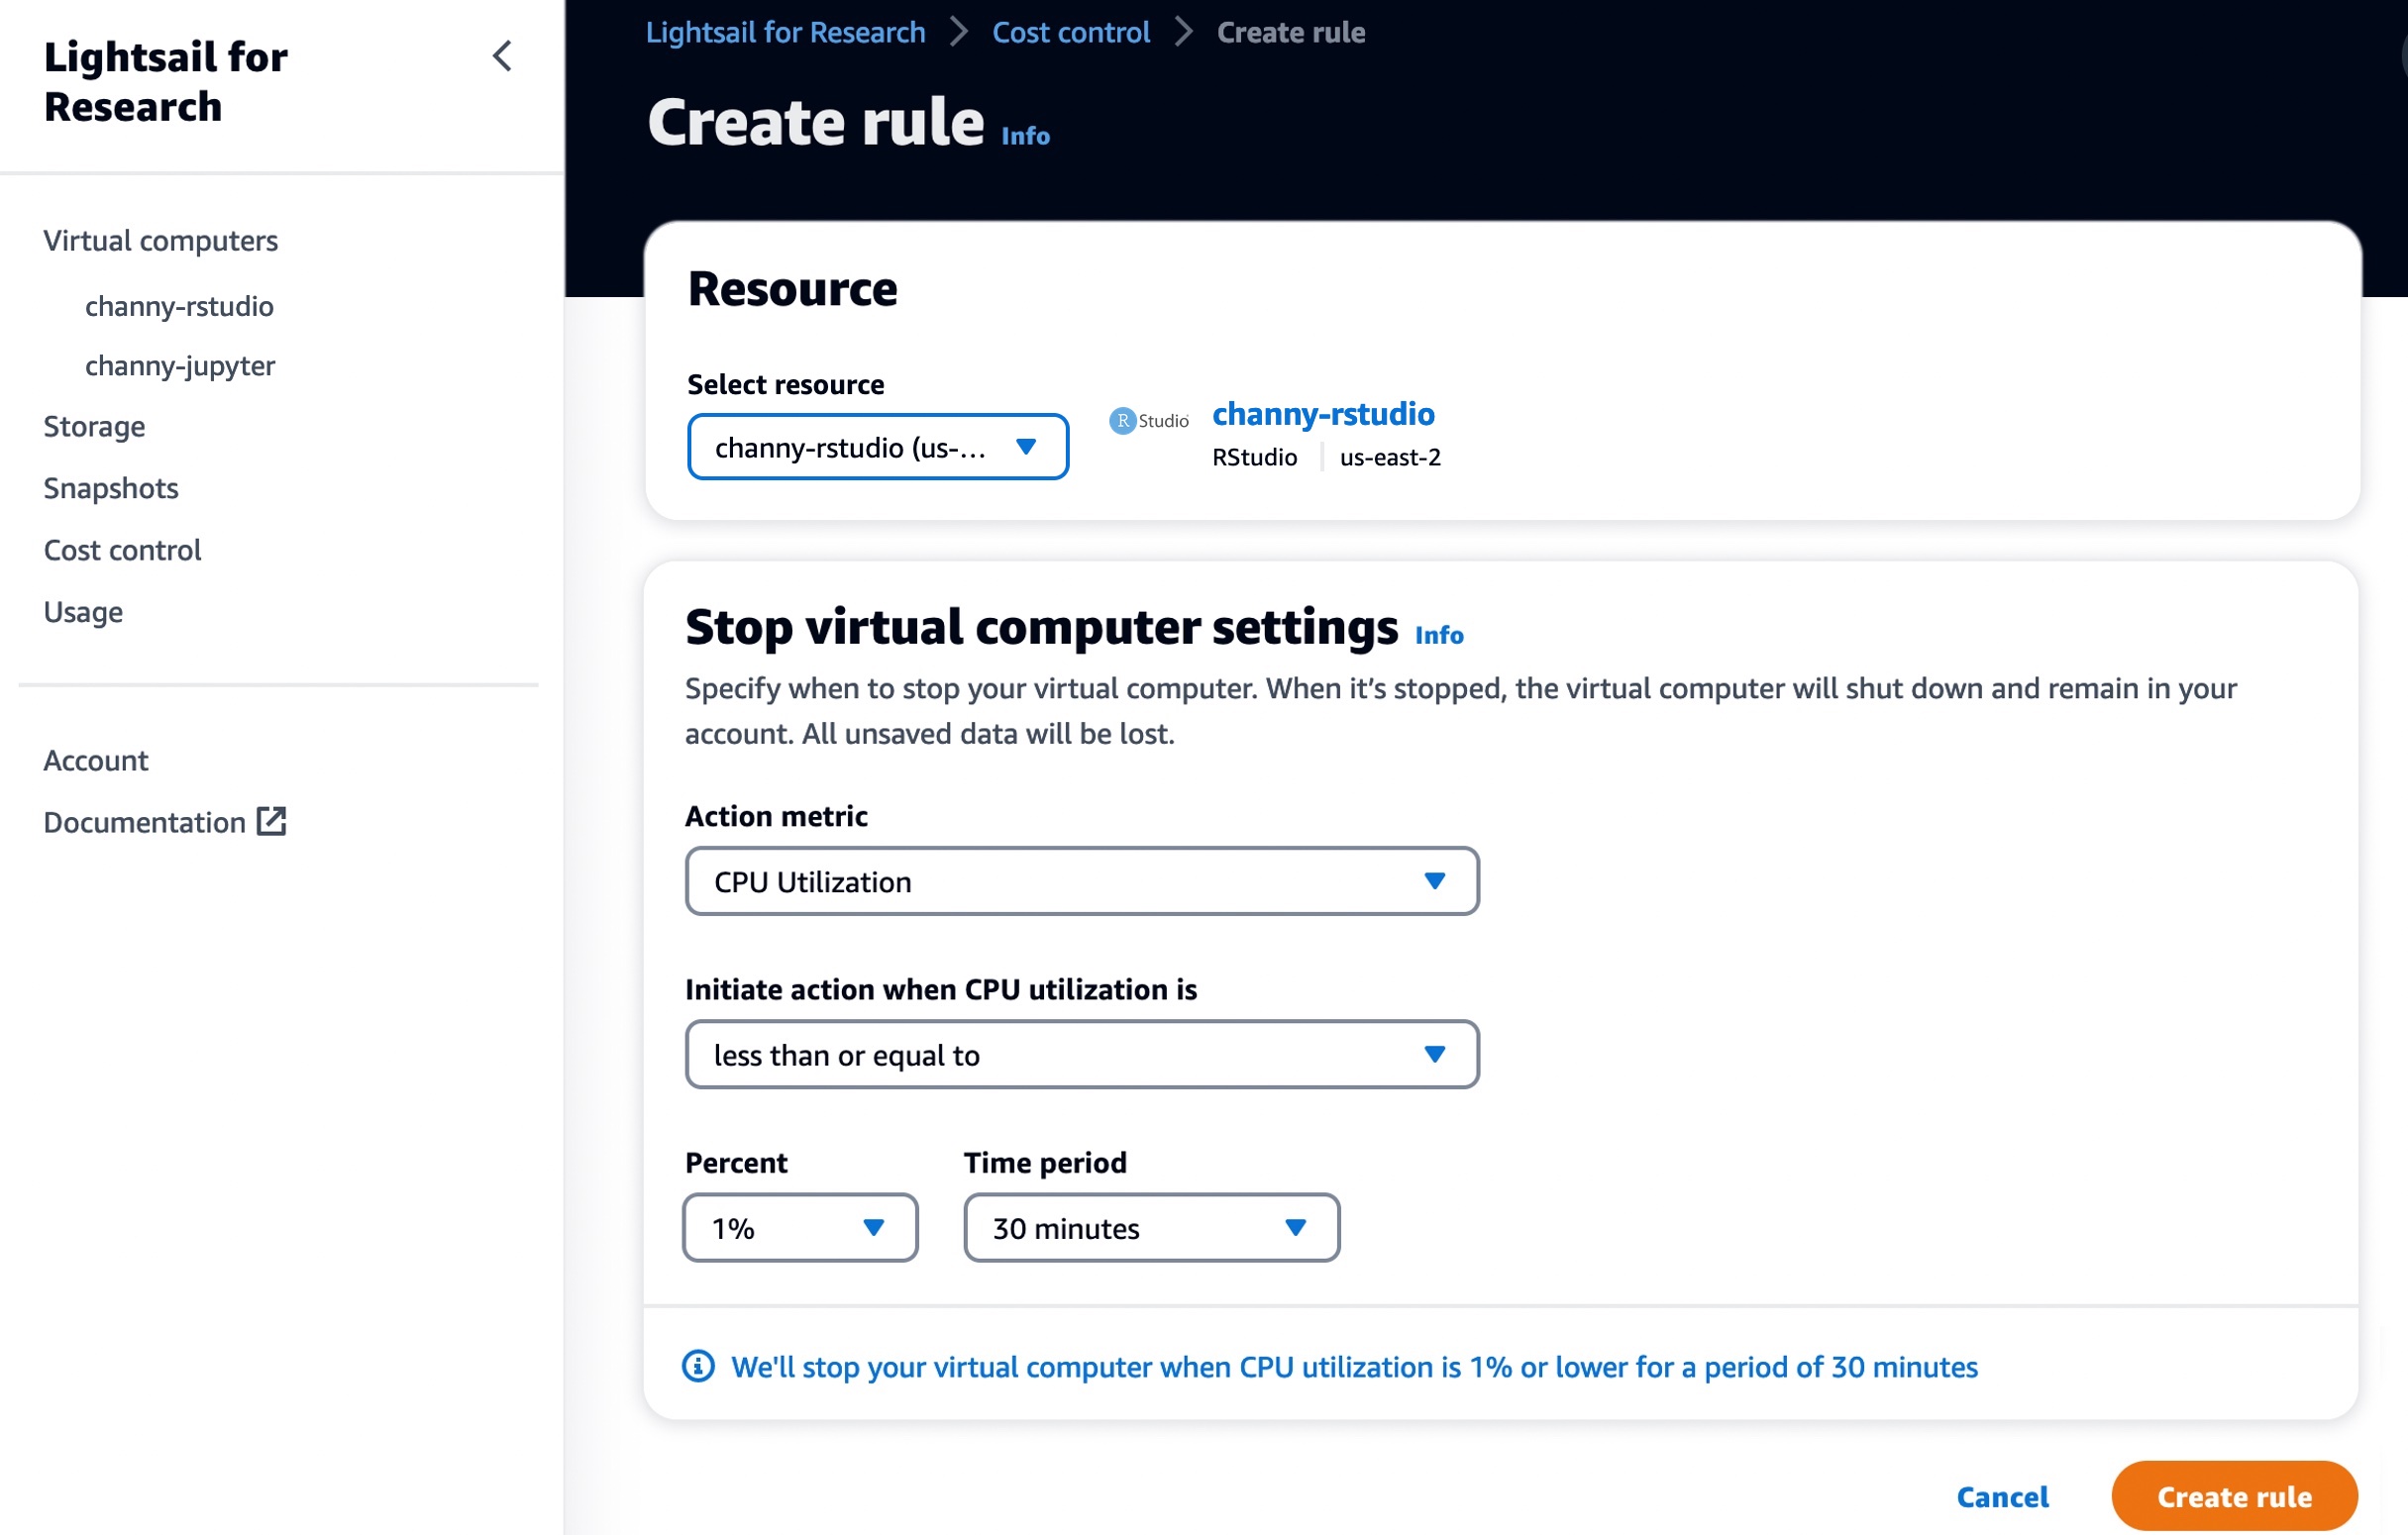Click the Cancel button

pyautogui.click(x=2002, y=1496)
